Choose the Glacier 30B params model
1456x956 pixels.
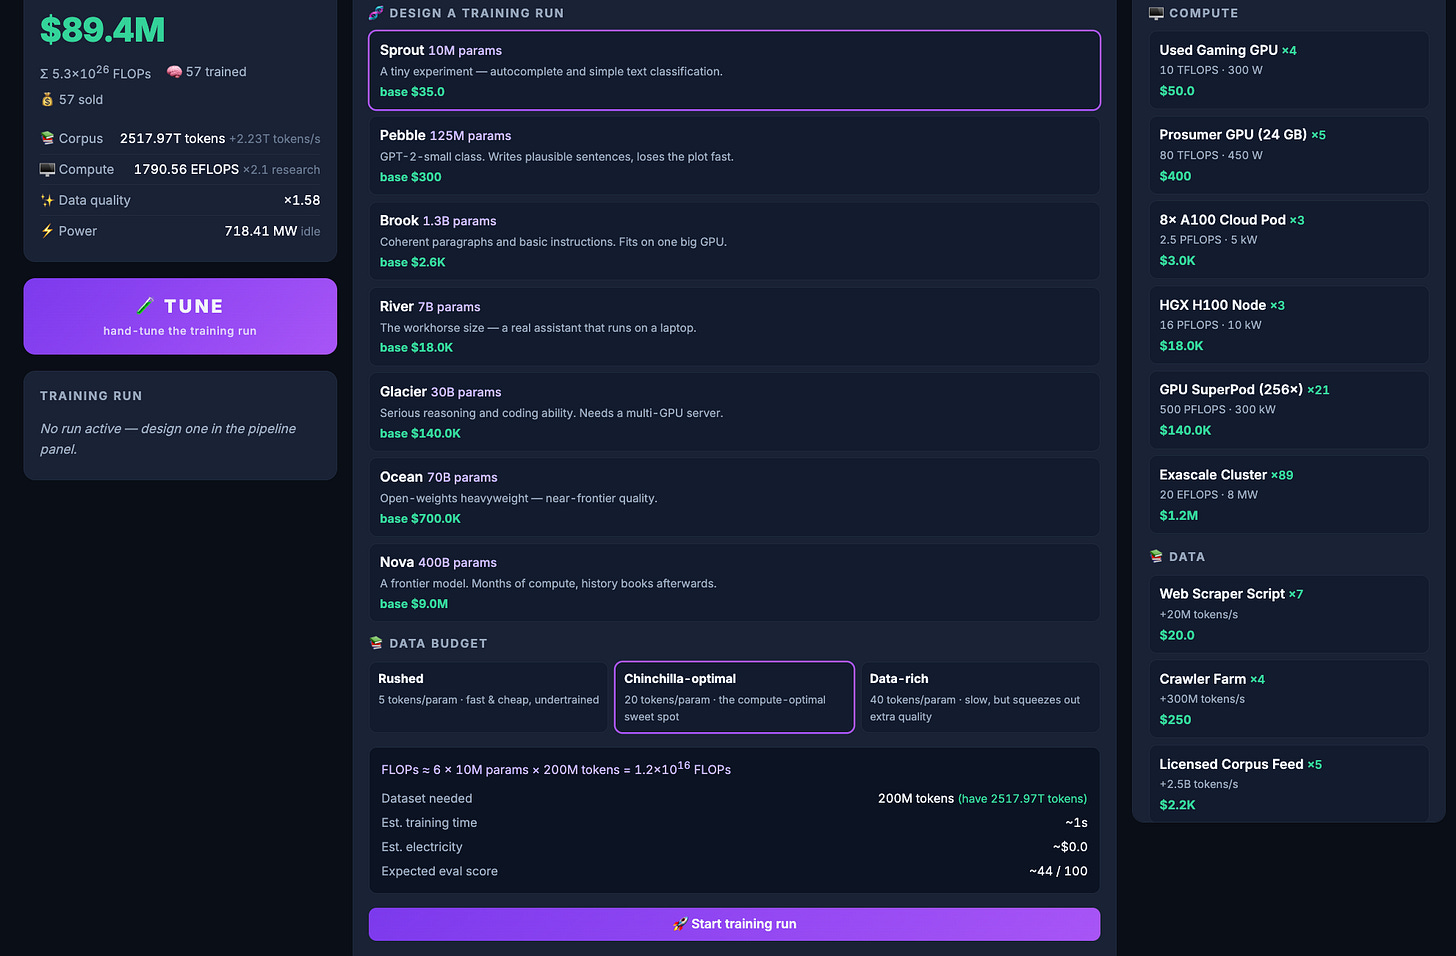click(x=734, y=412)
